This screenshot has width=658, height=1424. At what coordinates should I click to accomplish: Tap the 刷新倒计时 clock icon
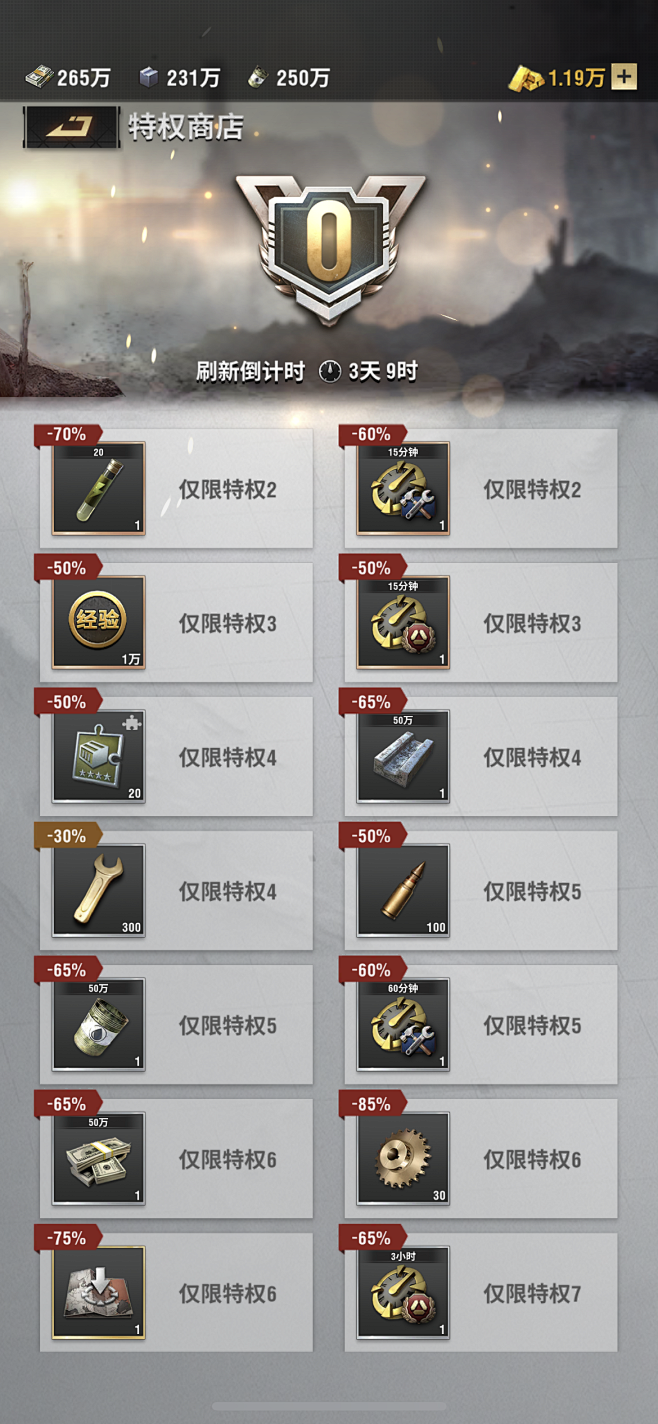click(329, 371)
